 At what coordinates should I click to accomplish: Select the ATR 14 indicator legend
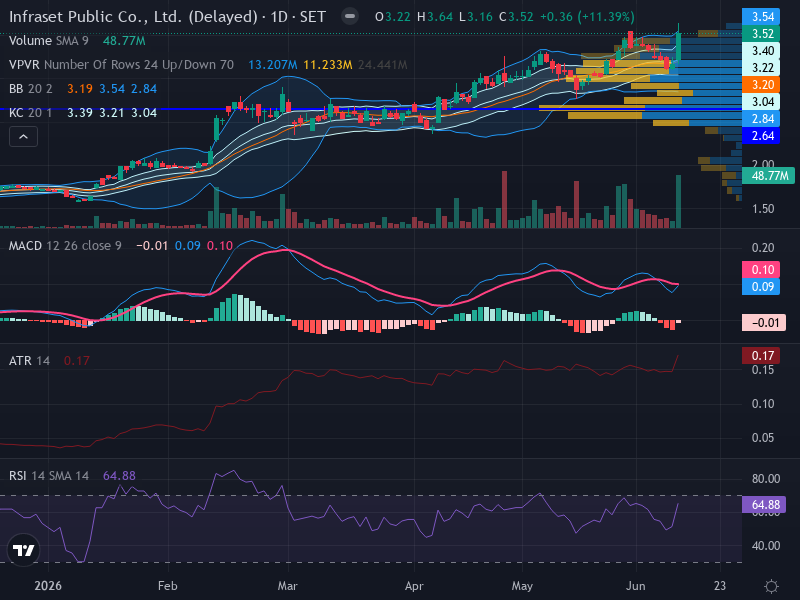[x=29, y=361]
